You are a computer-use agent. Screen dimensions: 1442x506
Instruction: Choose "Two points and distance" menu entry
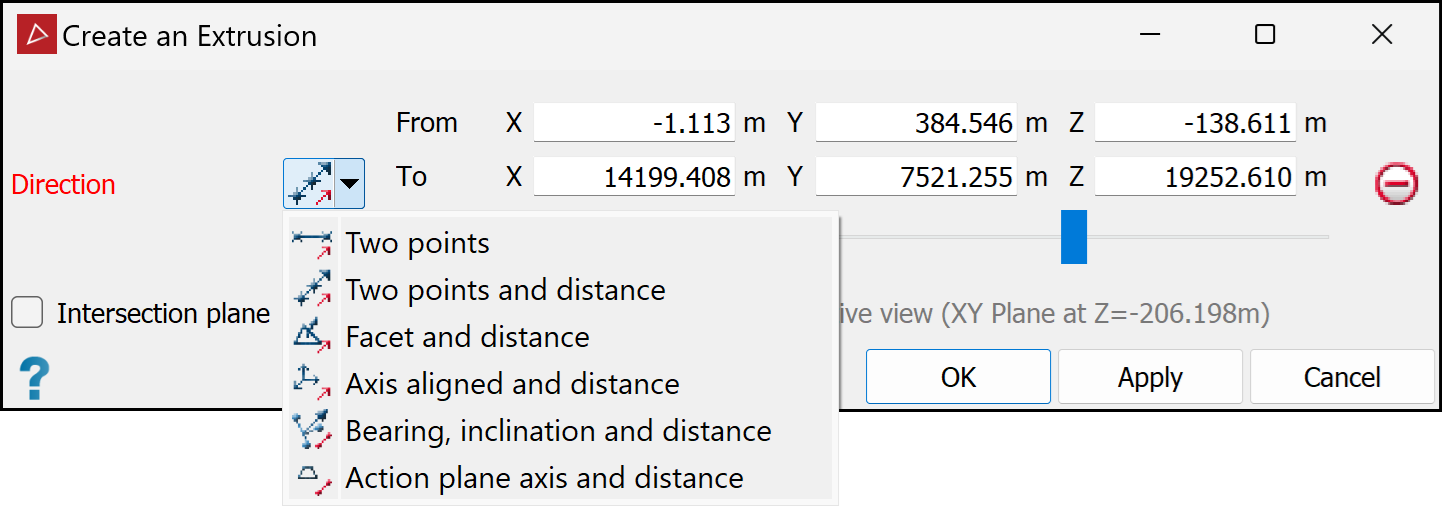tap(505, 290)
